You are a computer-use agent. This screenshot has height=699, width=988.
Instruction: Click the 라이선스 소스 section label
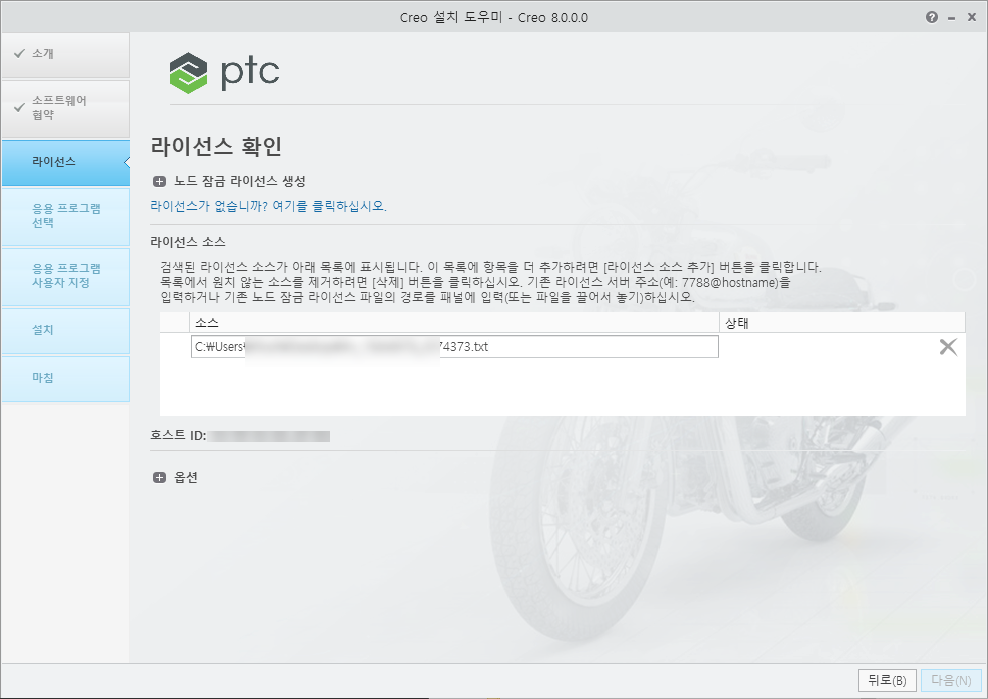[x=188, y=242]
